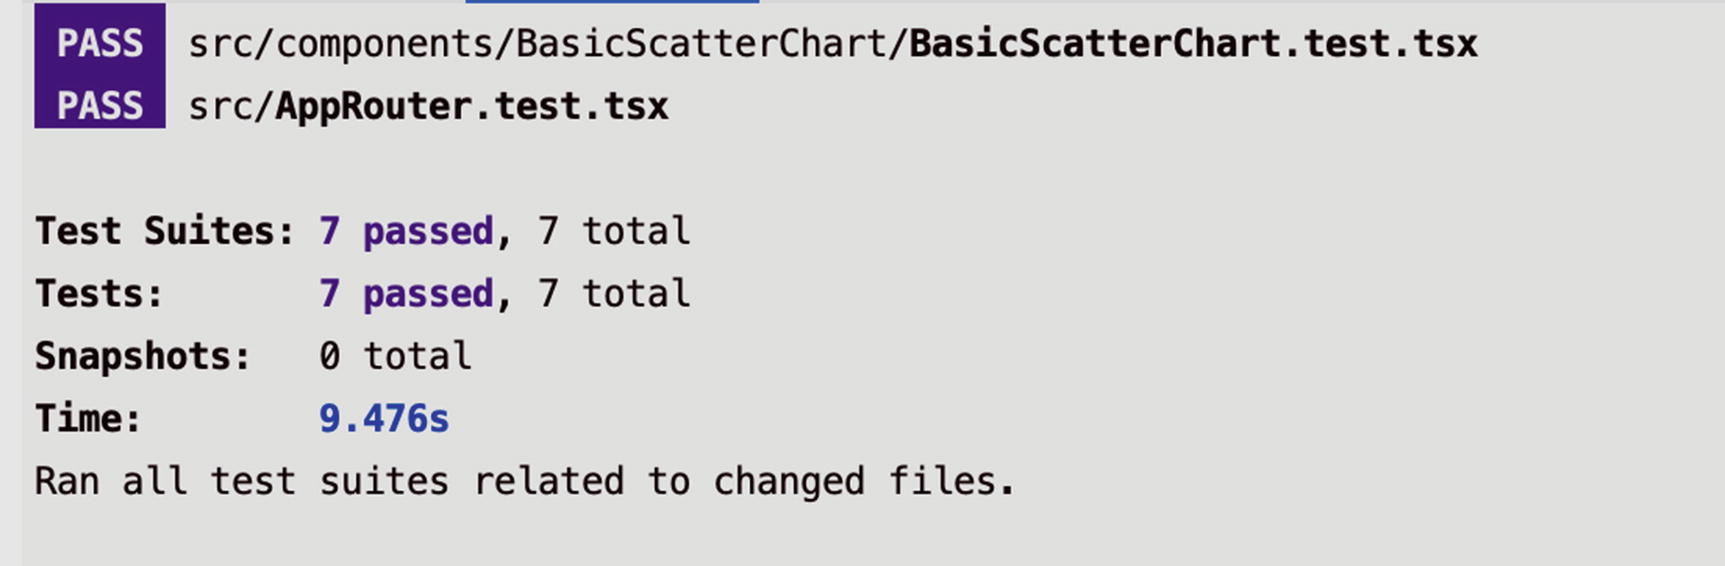Click the PASS badge for BasicScatterChart test
Image resolution: width=1725 pixels, height=566 pixels.
(100, 43)
